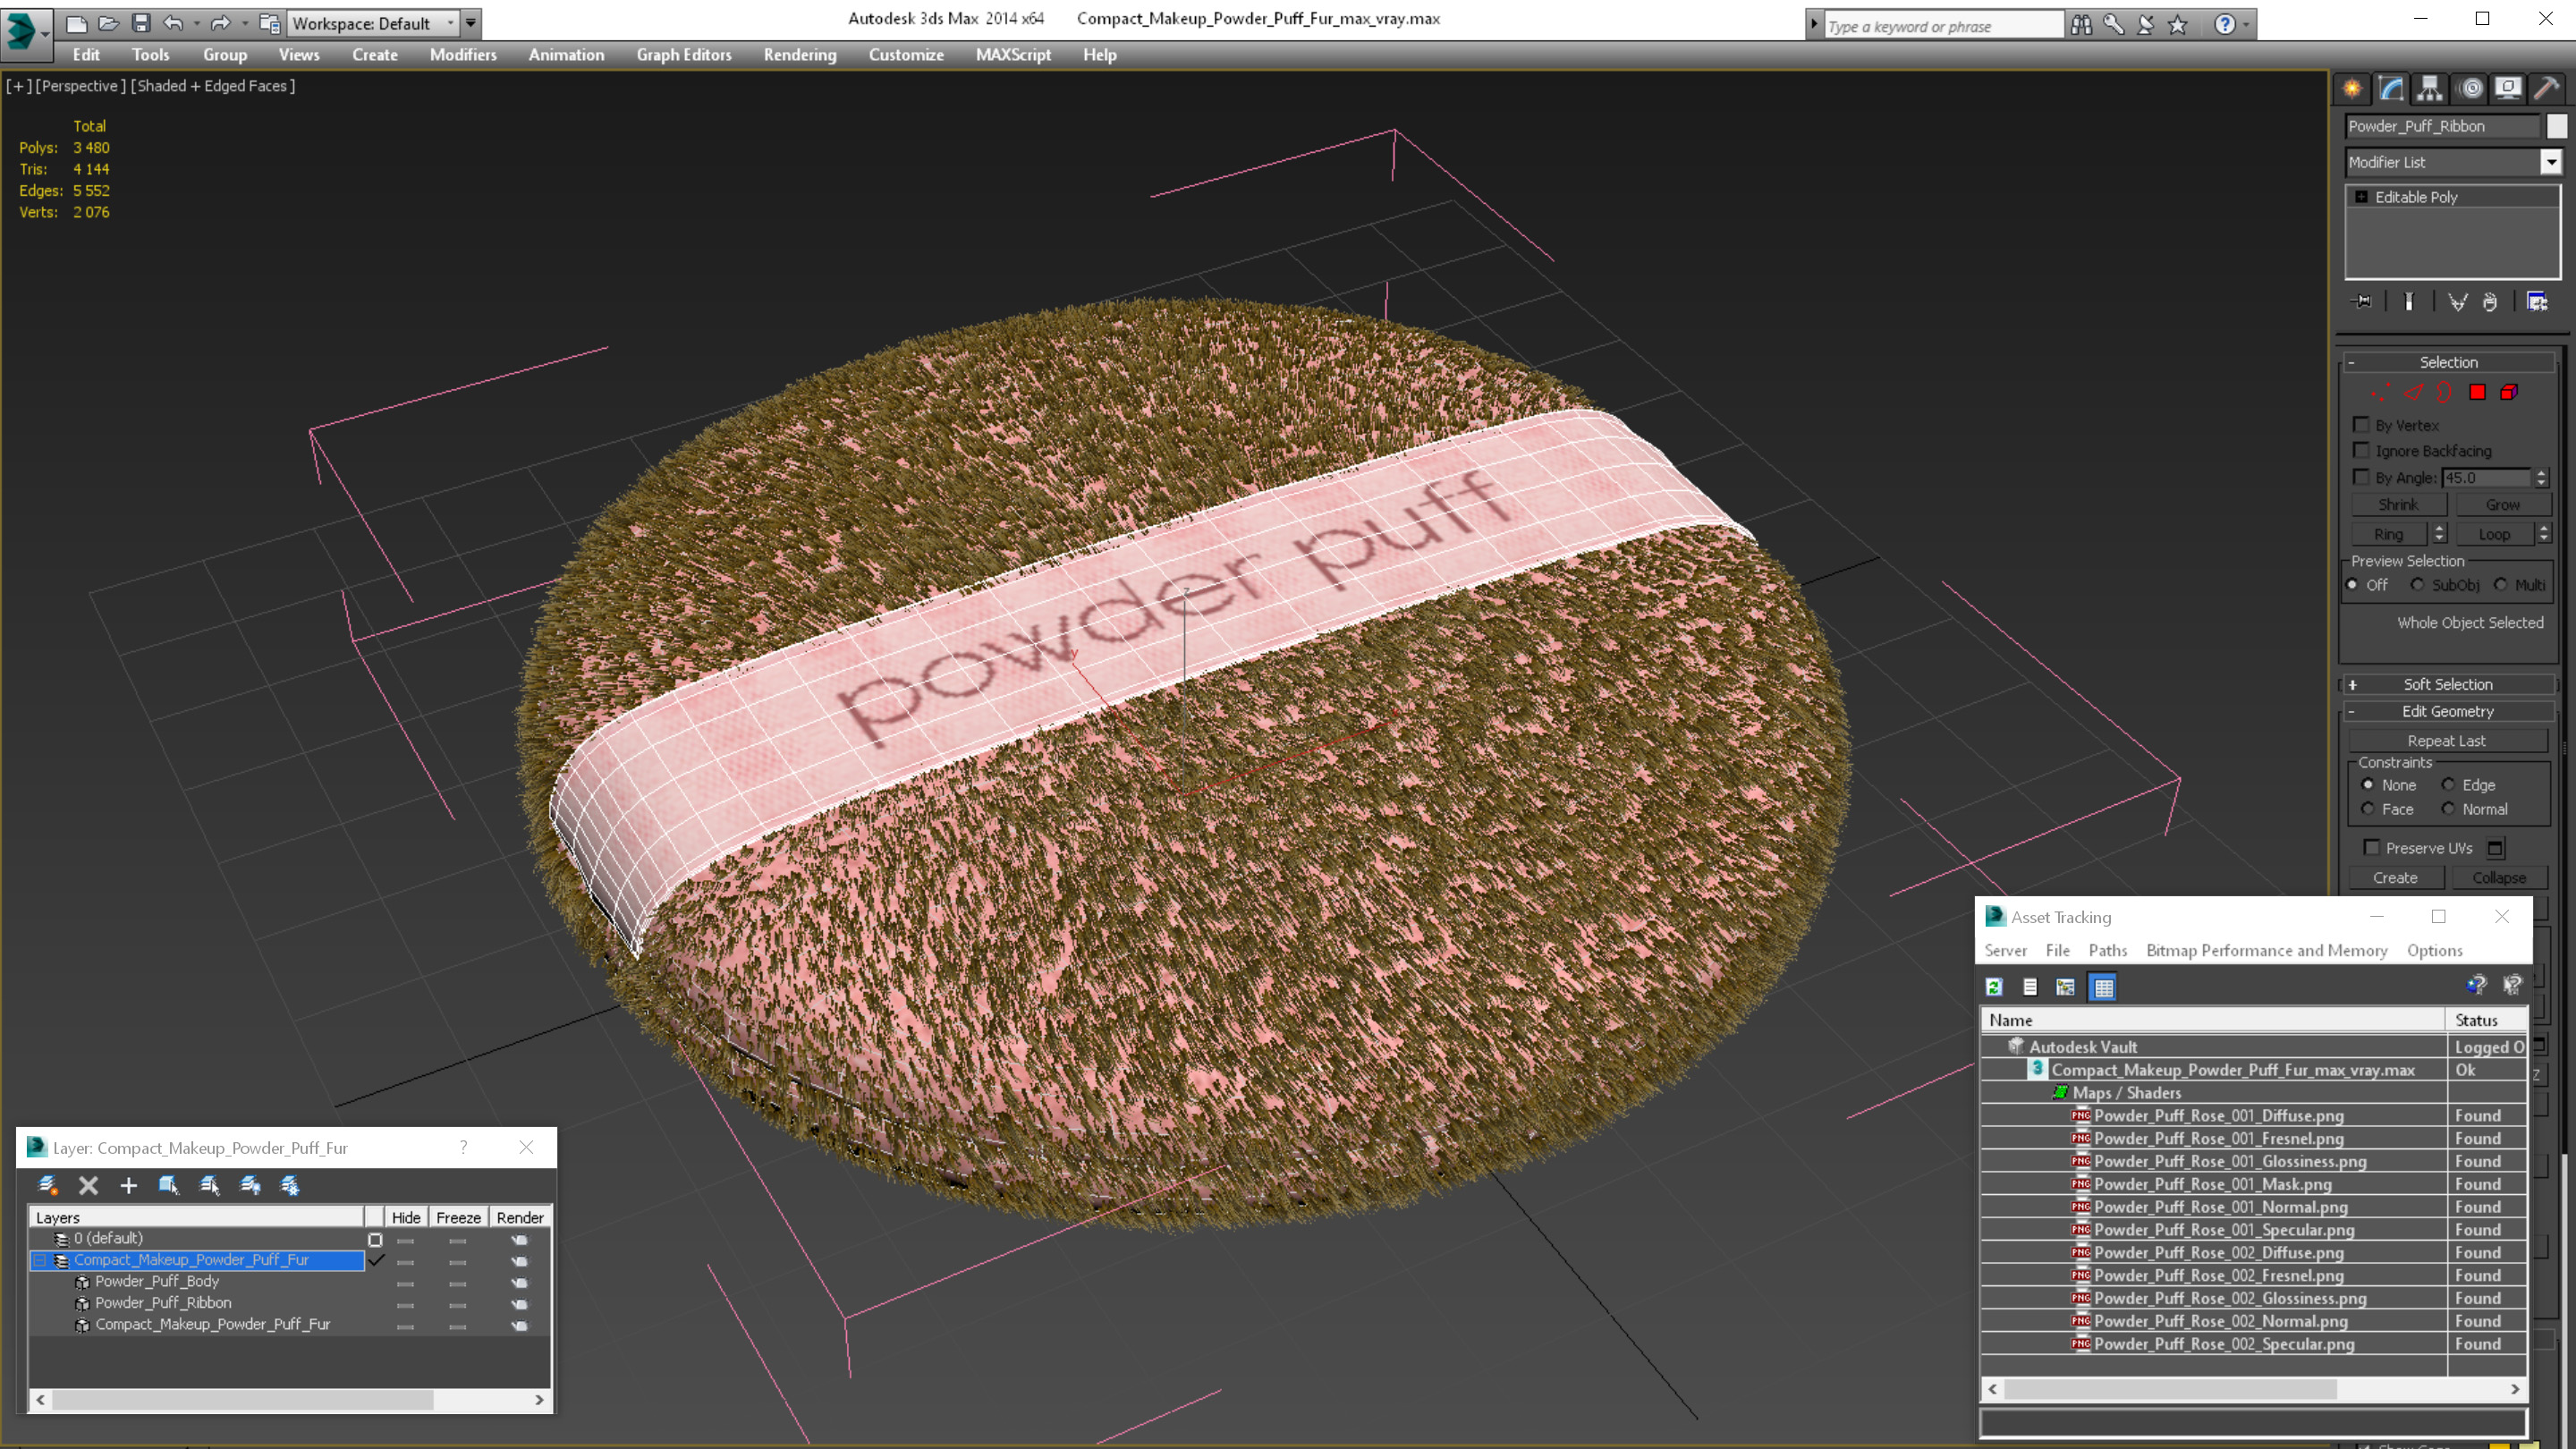2576x1449 pixels.
Task: Open the Hierarchy panel tab
Action: pyautogui.click(x=2430, y=88)
